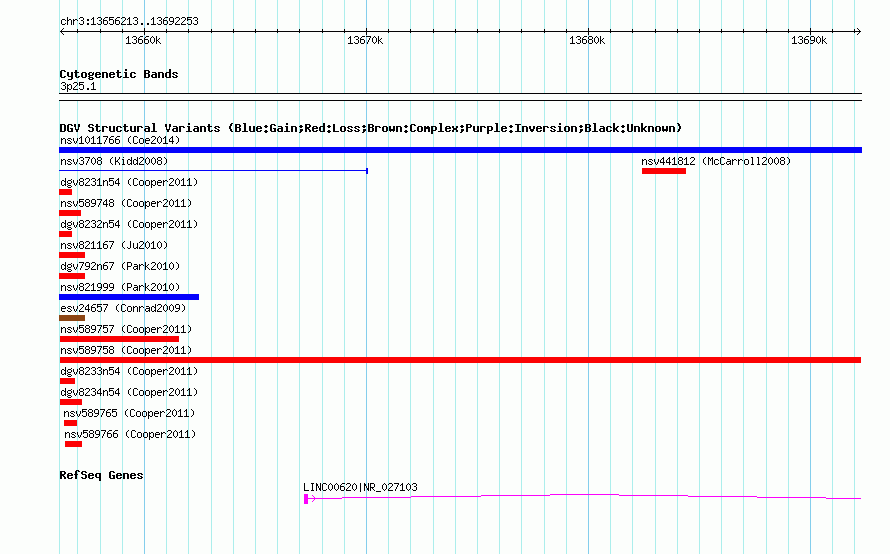Click nsv821167 (Ju2010) variant label
The image size is (890, 554).
click(114, 245)
